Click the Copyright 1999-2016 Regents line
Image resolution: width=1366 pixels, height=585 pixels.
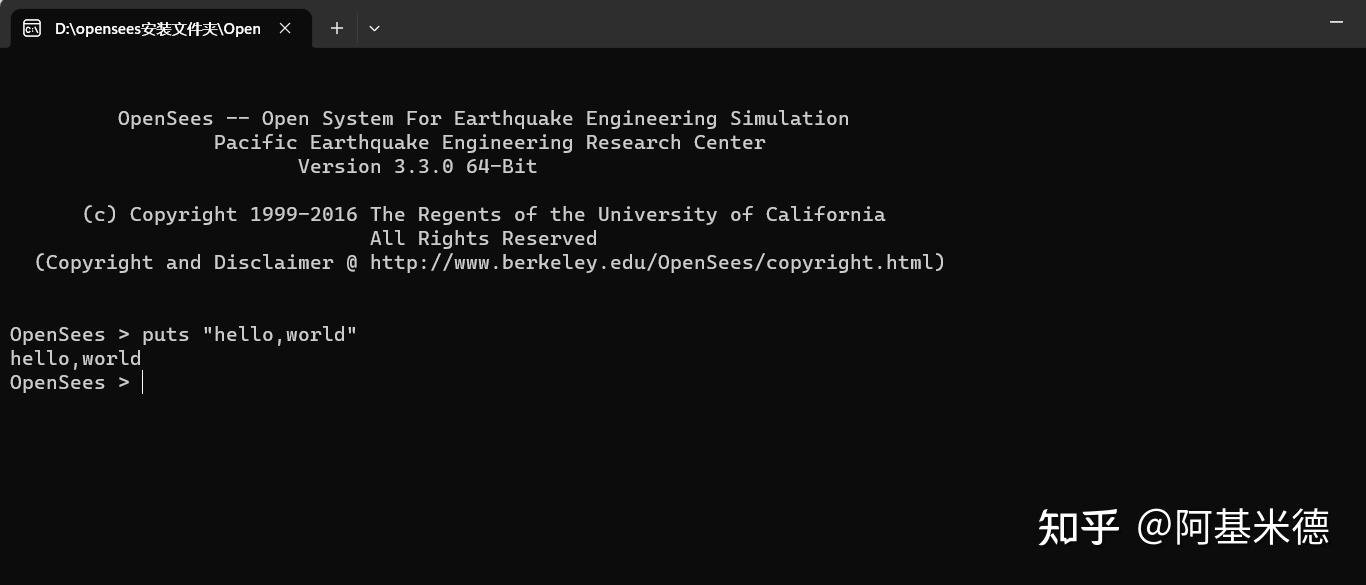tap(483, 215)
